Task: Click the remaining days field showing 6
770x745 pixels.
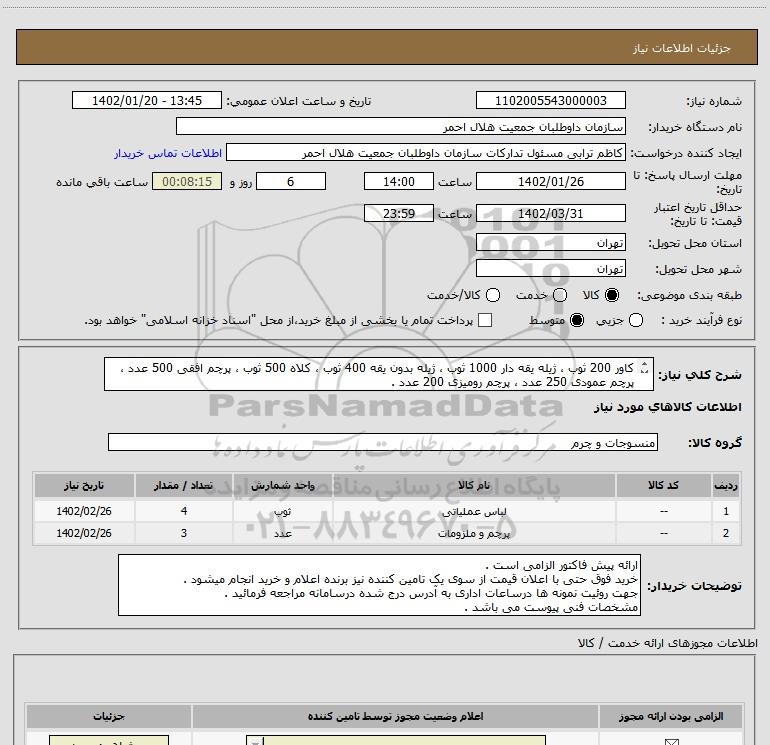Action: (291, 181)
